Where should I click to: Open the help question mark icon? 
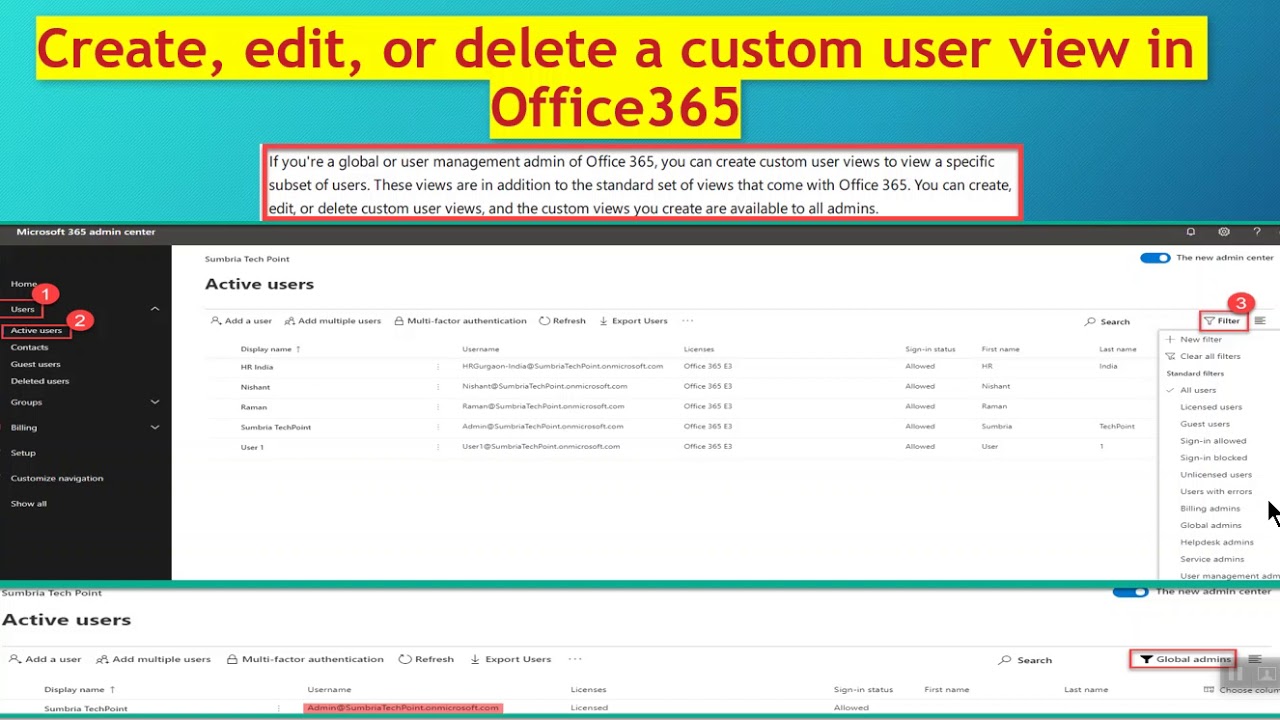tap(1257, 232)
